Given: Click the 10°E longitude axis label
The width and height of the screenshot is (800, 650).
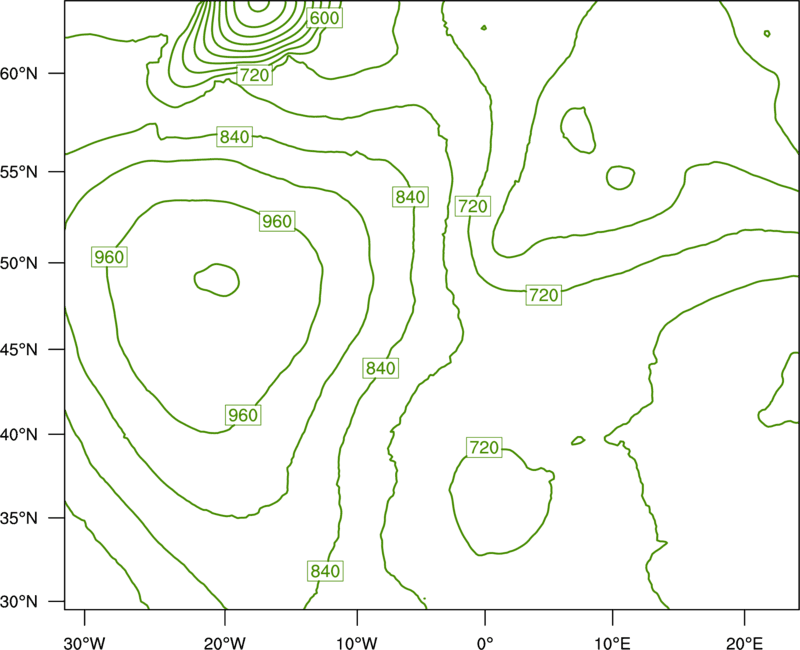Looking at the screenshot, I should 612,643.
